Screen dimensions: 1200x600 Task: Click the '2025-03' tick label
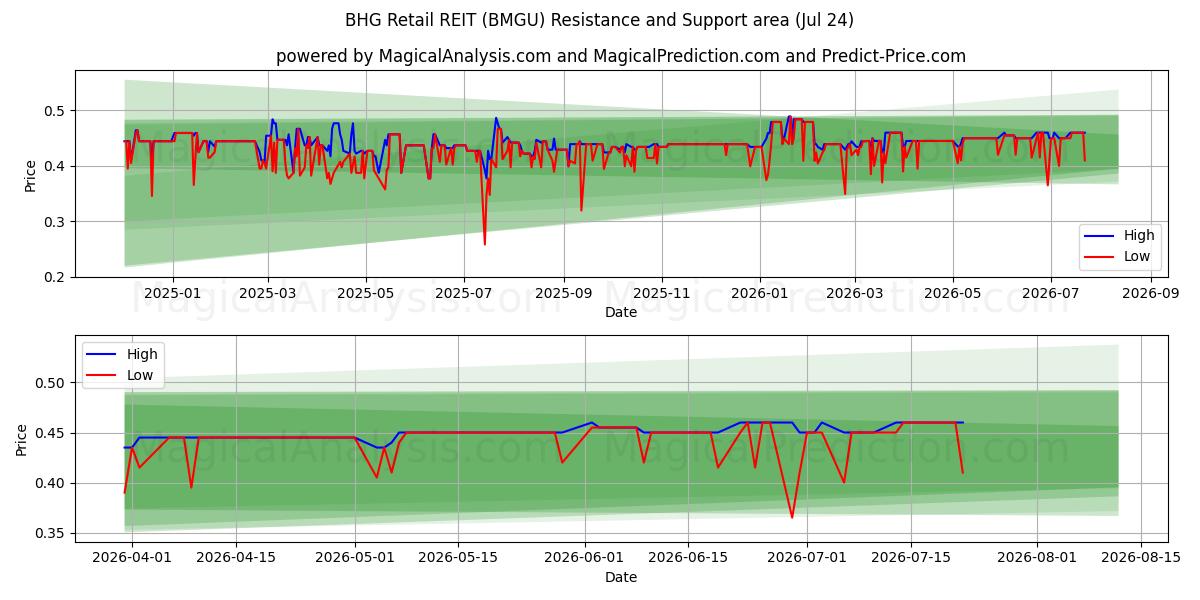pyautogui.click(x=268, y=293)
